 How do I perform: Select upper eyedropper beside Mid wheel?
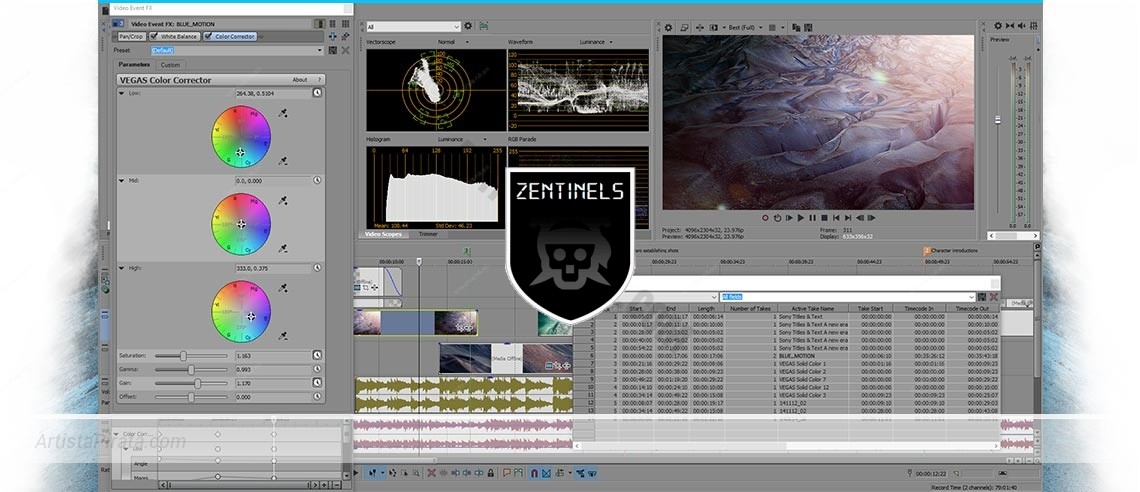283,201
